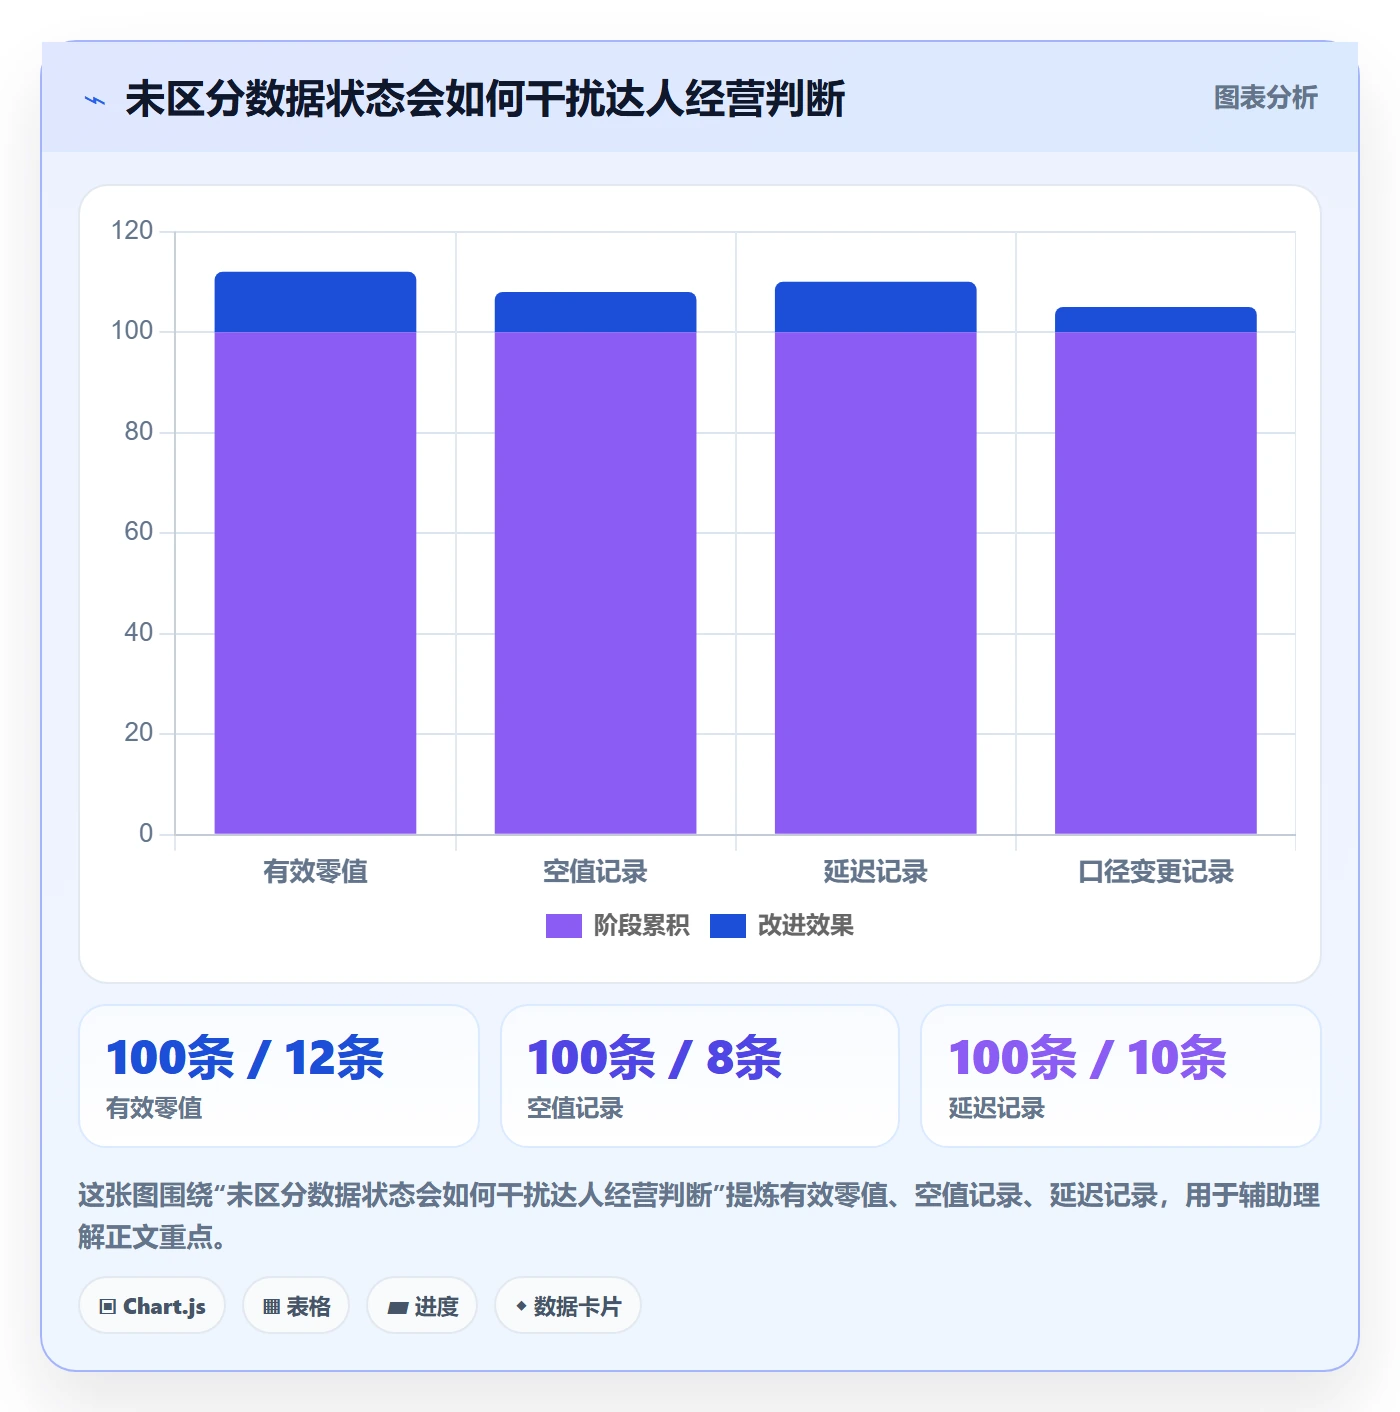This screenshot has height=1412, width=1400.
Task: Toggle the 改进效果 legend swatch
Action: tap(727, 926)
